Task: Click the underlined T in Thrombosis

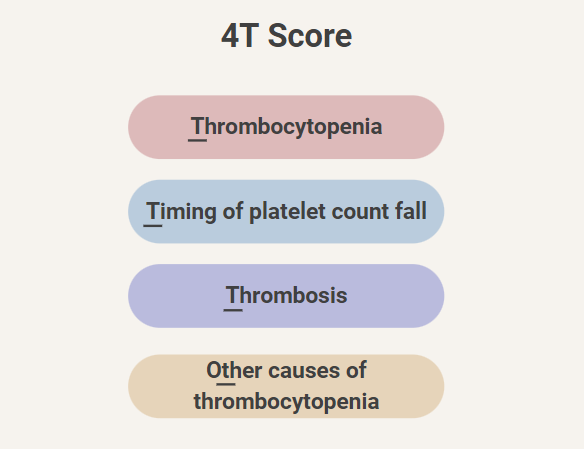Action: [x=233, y=296]
